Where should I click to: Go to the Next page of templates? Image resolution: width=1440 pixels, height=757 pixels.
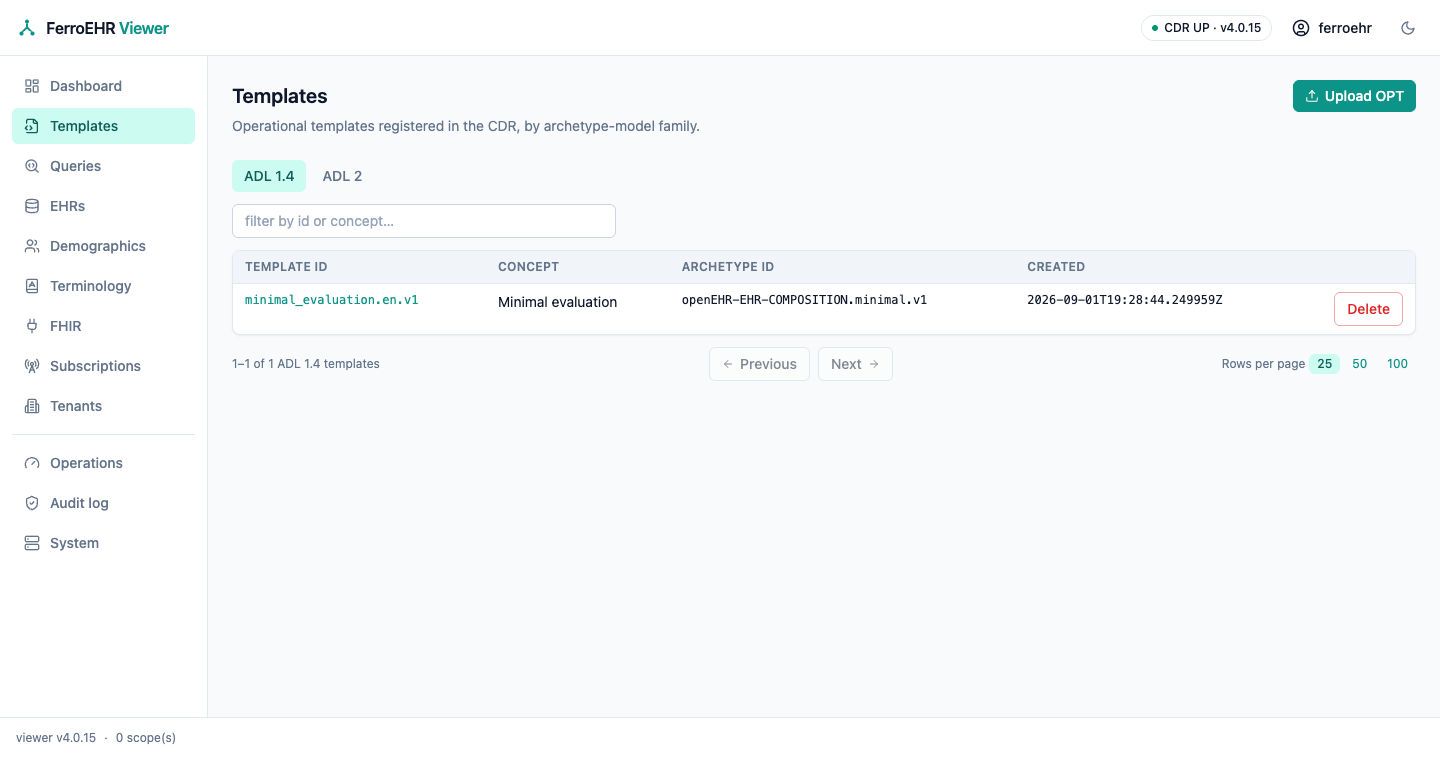pos(855,364)
